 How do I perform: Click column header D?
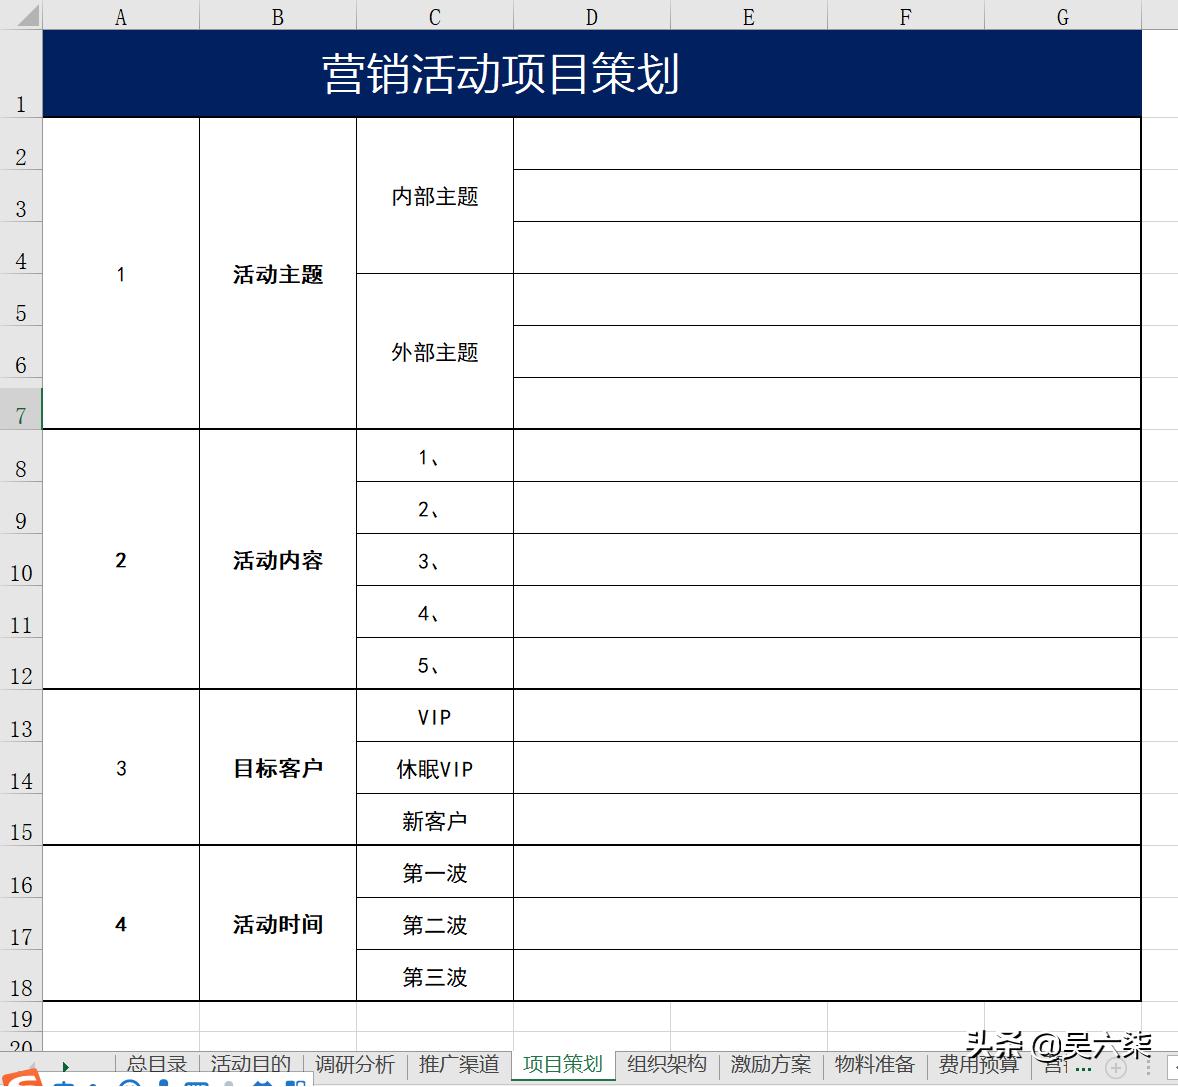pos(591,16)
